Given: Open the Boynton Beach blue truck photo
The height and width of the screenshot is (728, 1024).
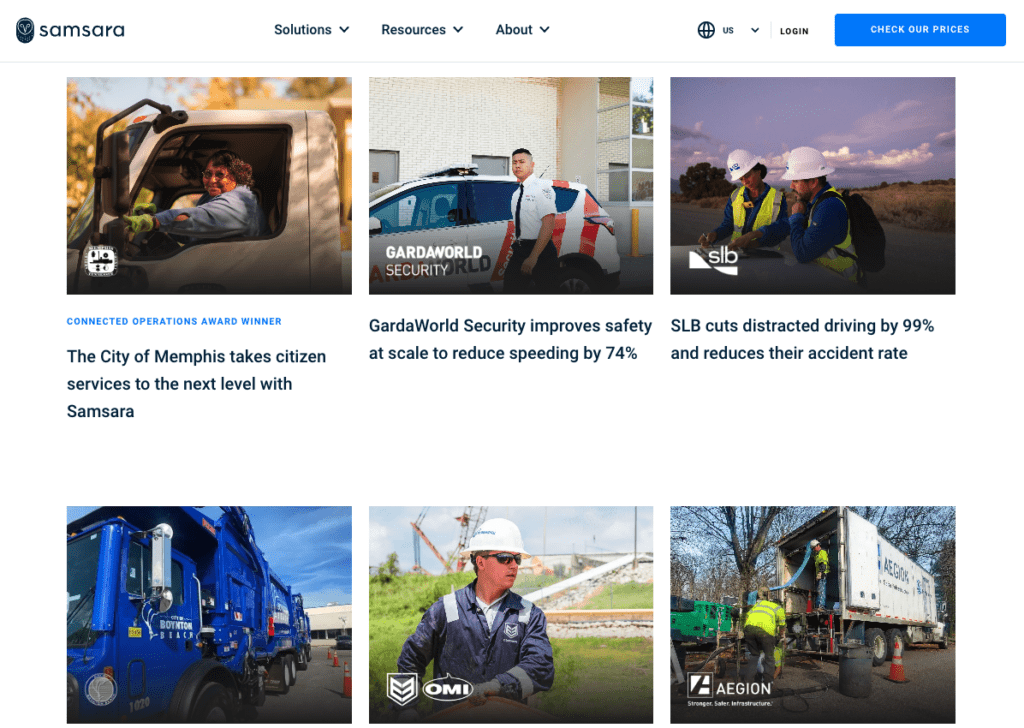Looking at the screenshot, I should pyautogui.click(x=209, y=614).
